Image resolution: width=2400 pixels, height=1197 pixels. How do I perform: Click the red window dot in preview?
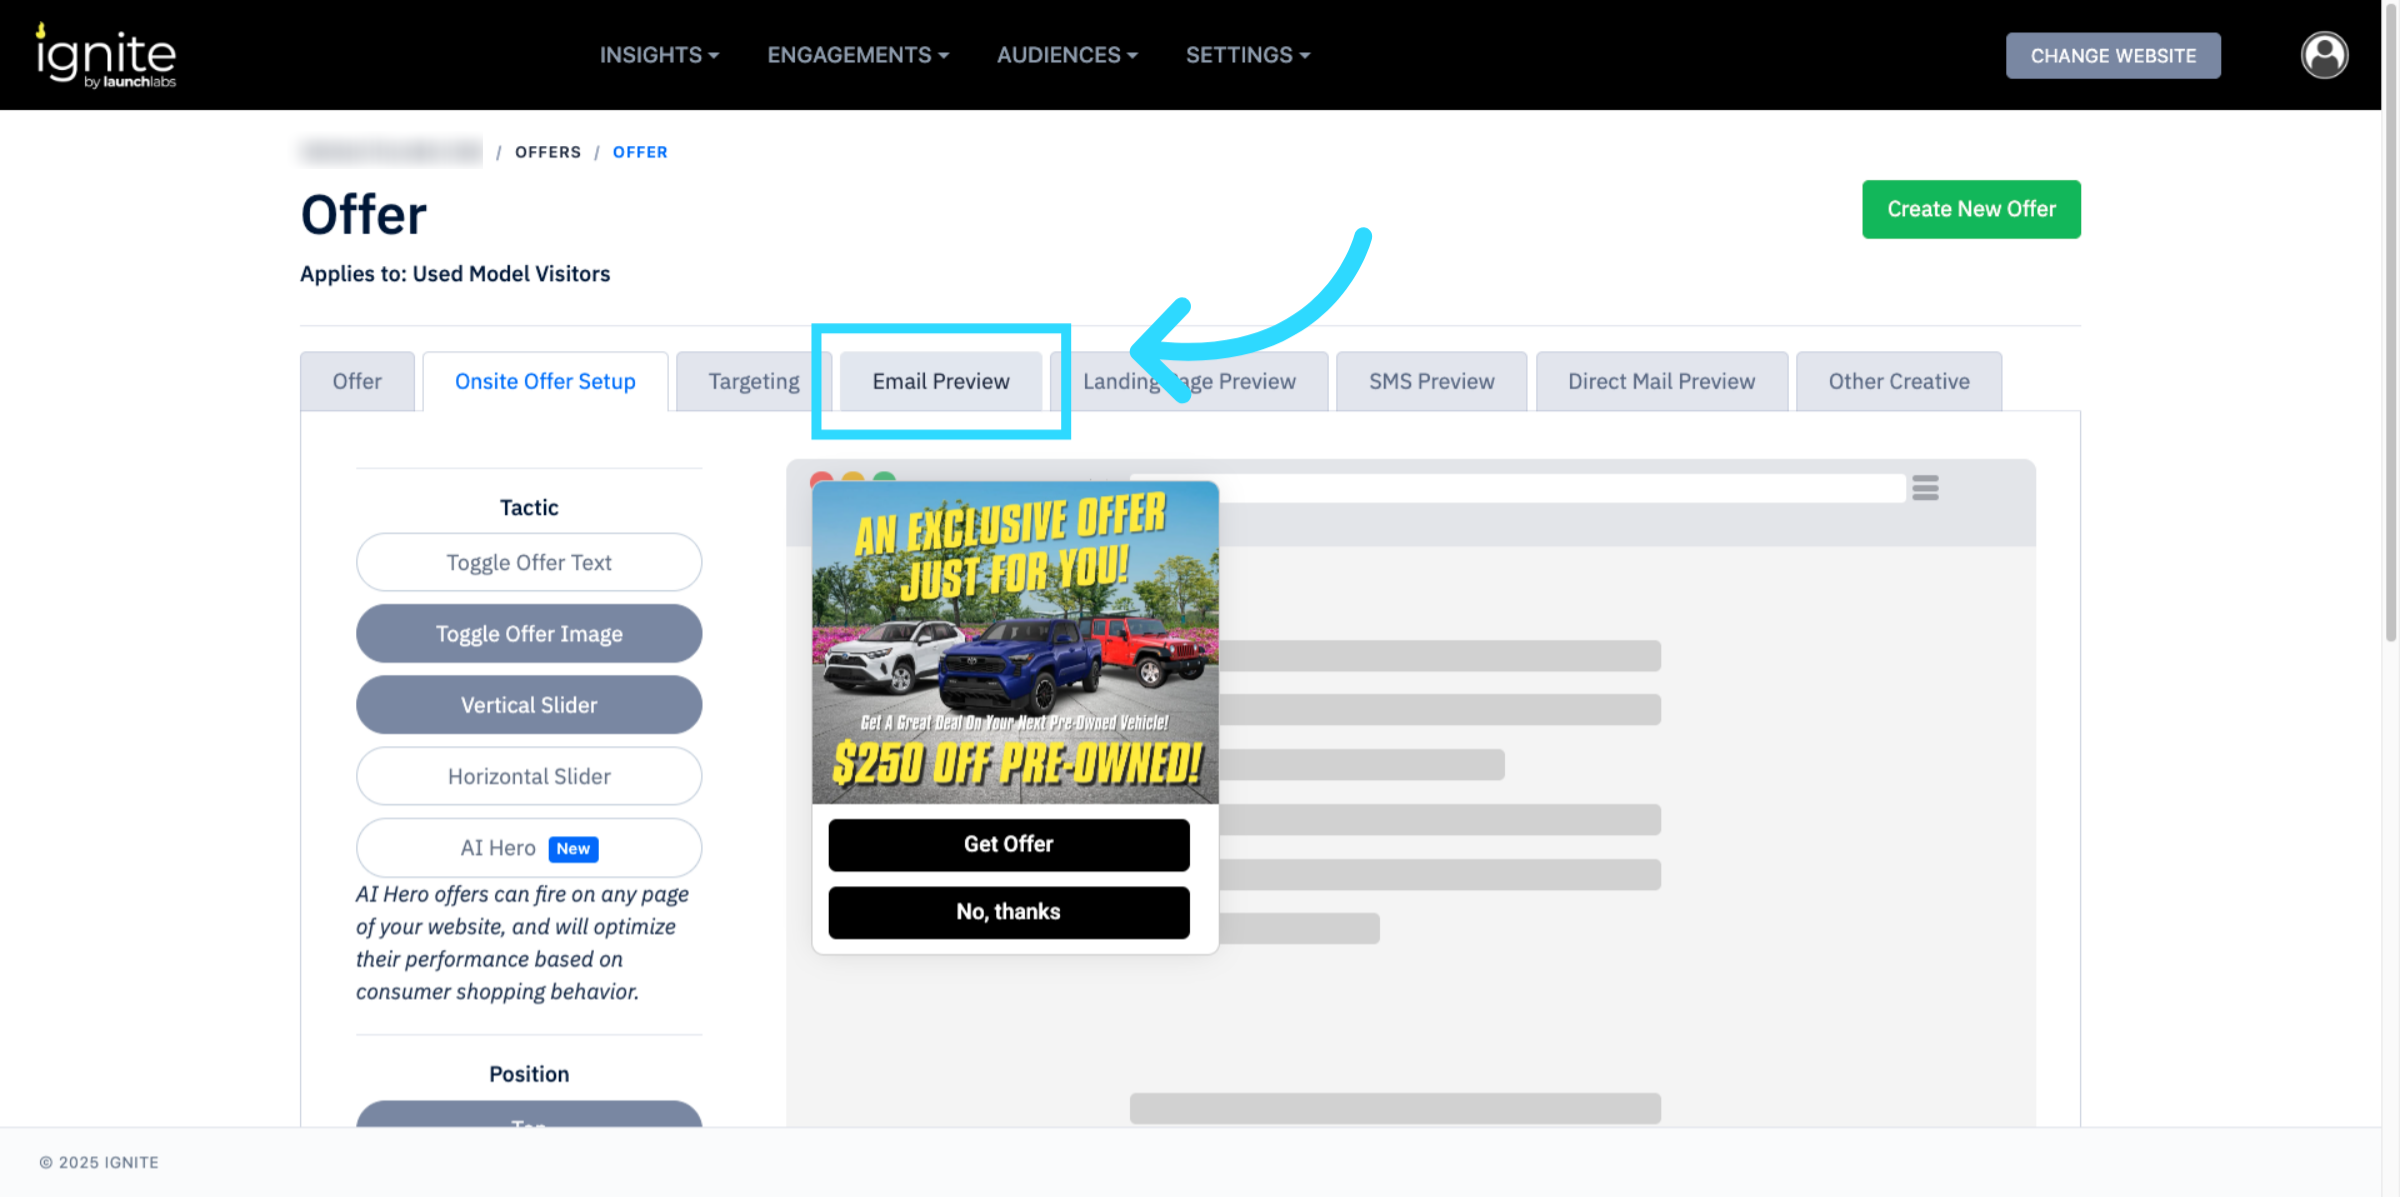821,478
